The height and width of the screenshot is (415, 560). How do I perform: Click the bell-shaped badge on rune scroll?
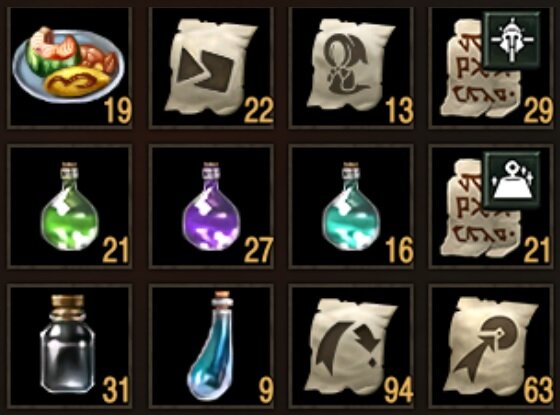click(x=511, y=179)
